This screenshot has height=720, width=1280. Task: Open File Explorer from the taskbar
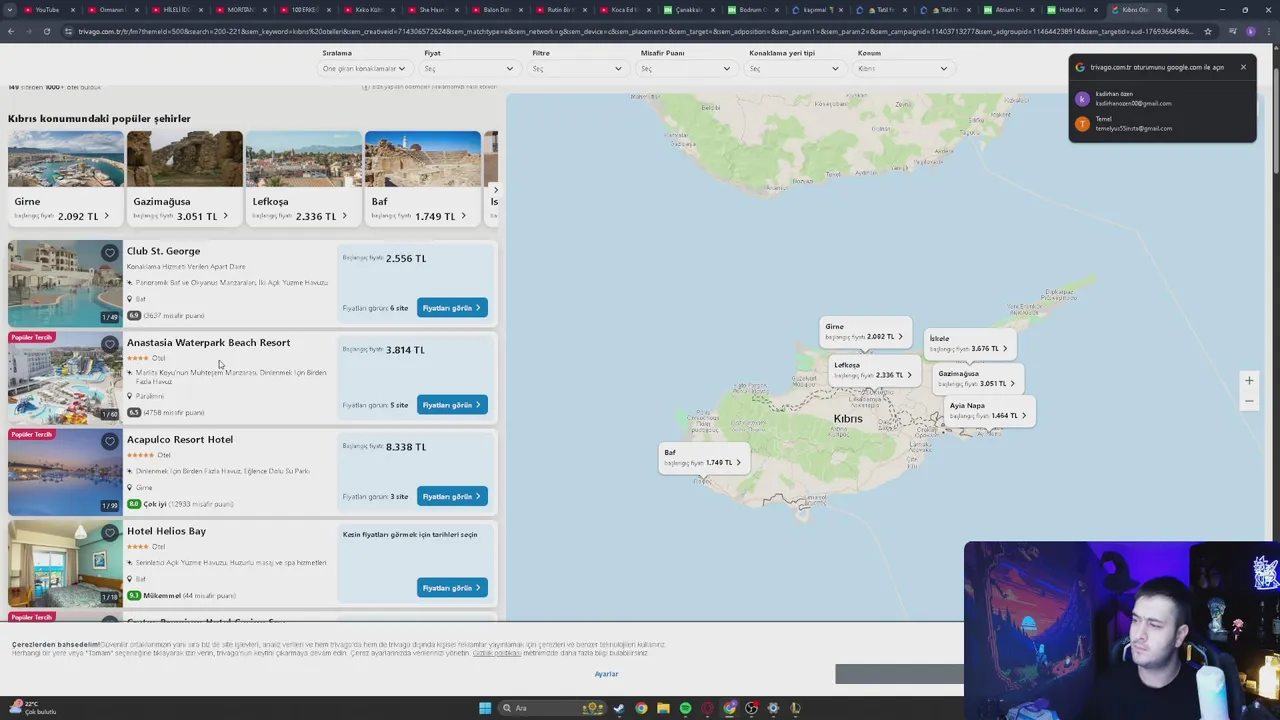tap(663, 708)
